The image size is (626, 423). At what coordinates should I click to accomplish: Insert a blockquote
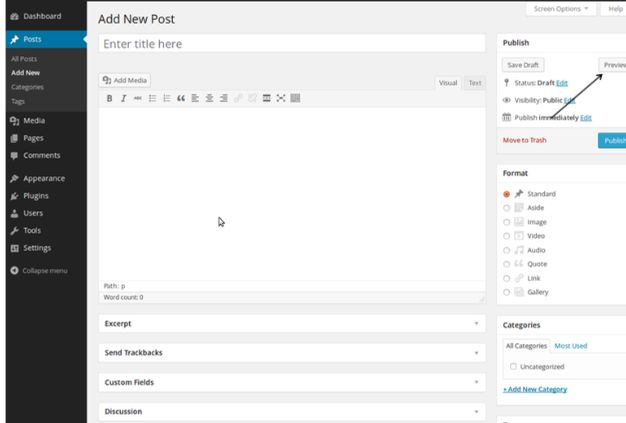[181, 98]
